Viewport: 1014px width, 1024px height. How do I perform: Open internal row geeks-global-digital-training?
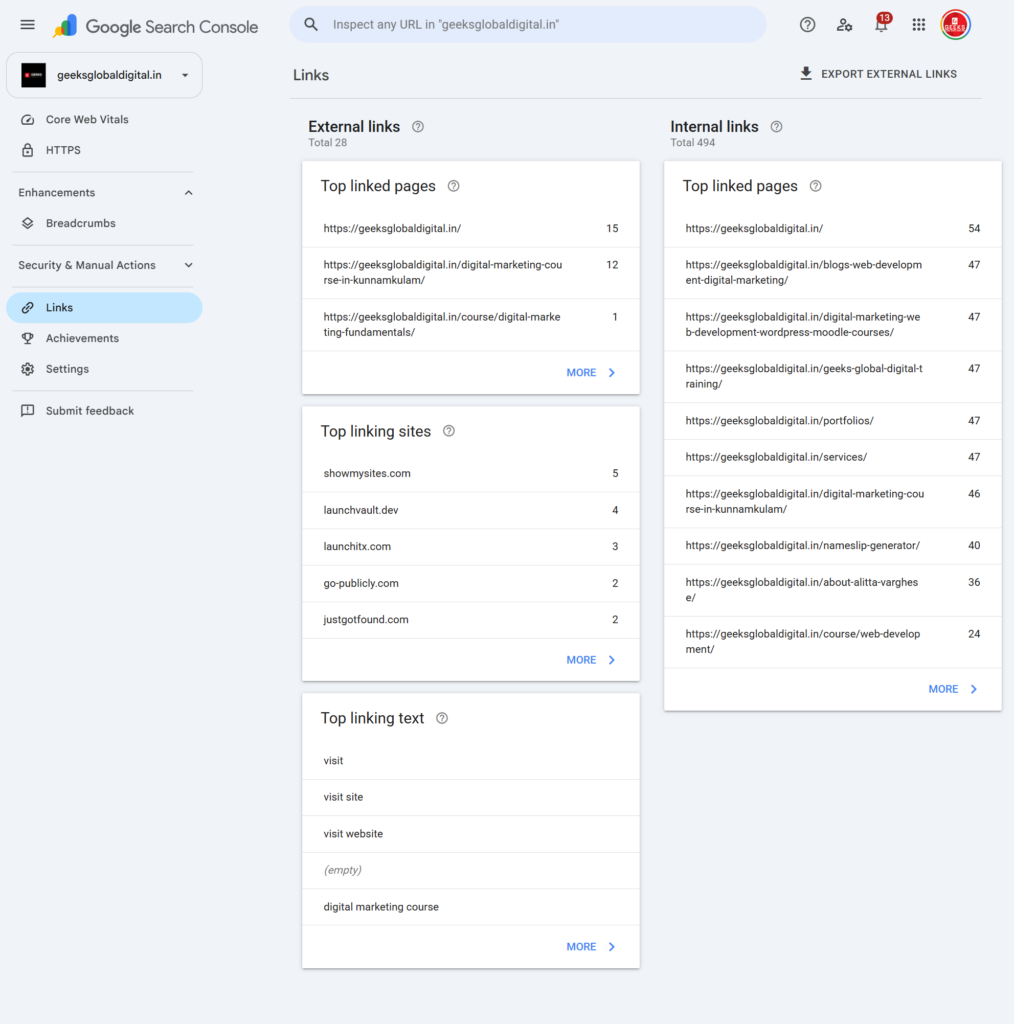click(x=832, y=377)
